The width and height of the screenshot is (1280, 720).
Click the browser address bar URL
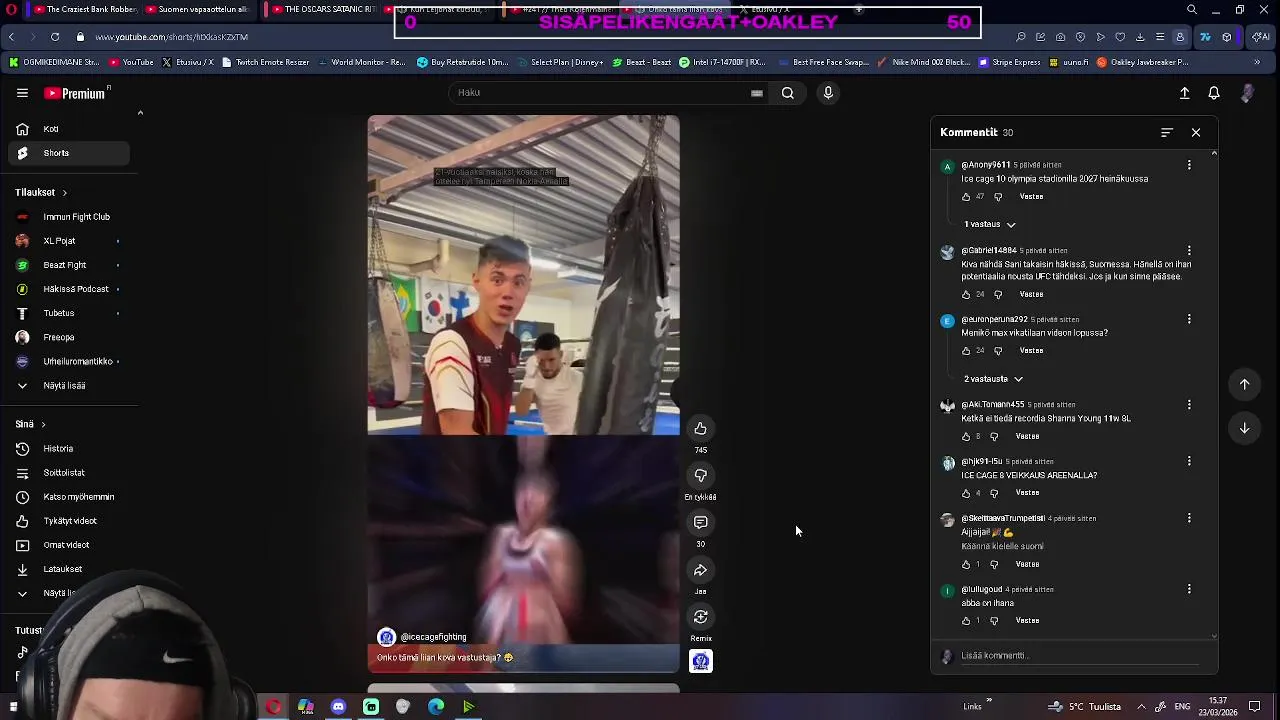point(172,37)
